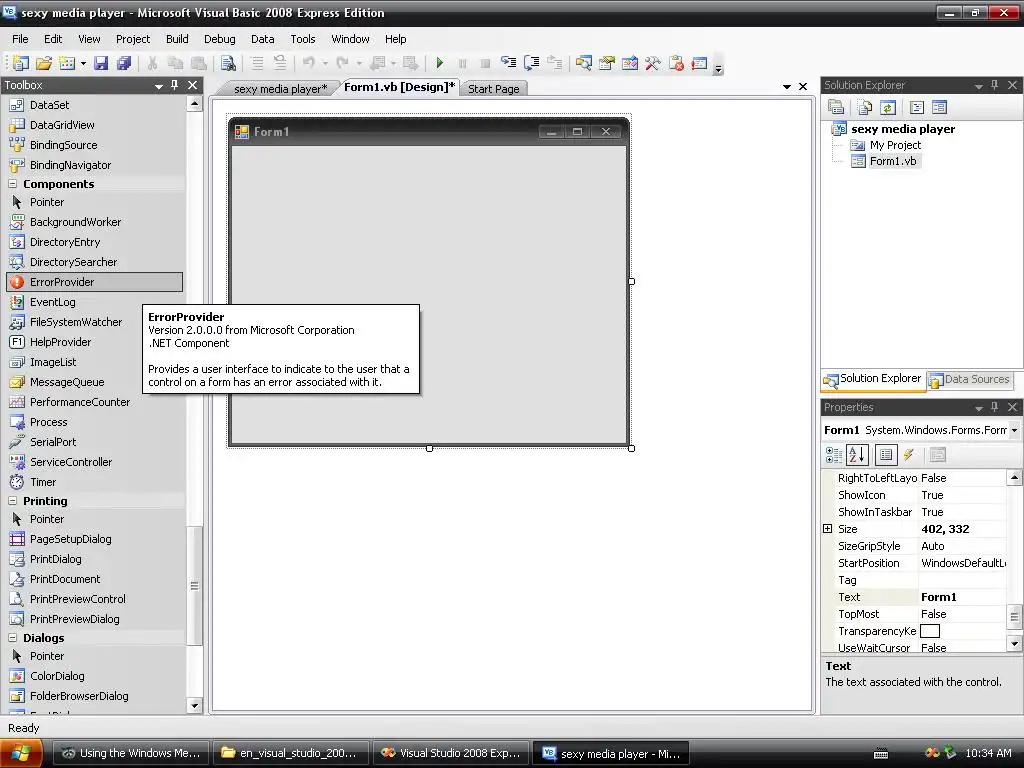Switch Properties grid to Categorized view
The image size is (1024, 768).
pyautogui.click(x=834, y=455)
